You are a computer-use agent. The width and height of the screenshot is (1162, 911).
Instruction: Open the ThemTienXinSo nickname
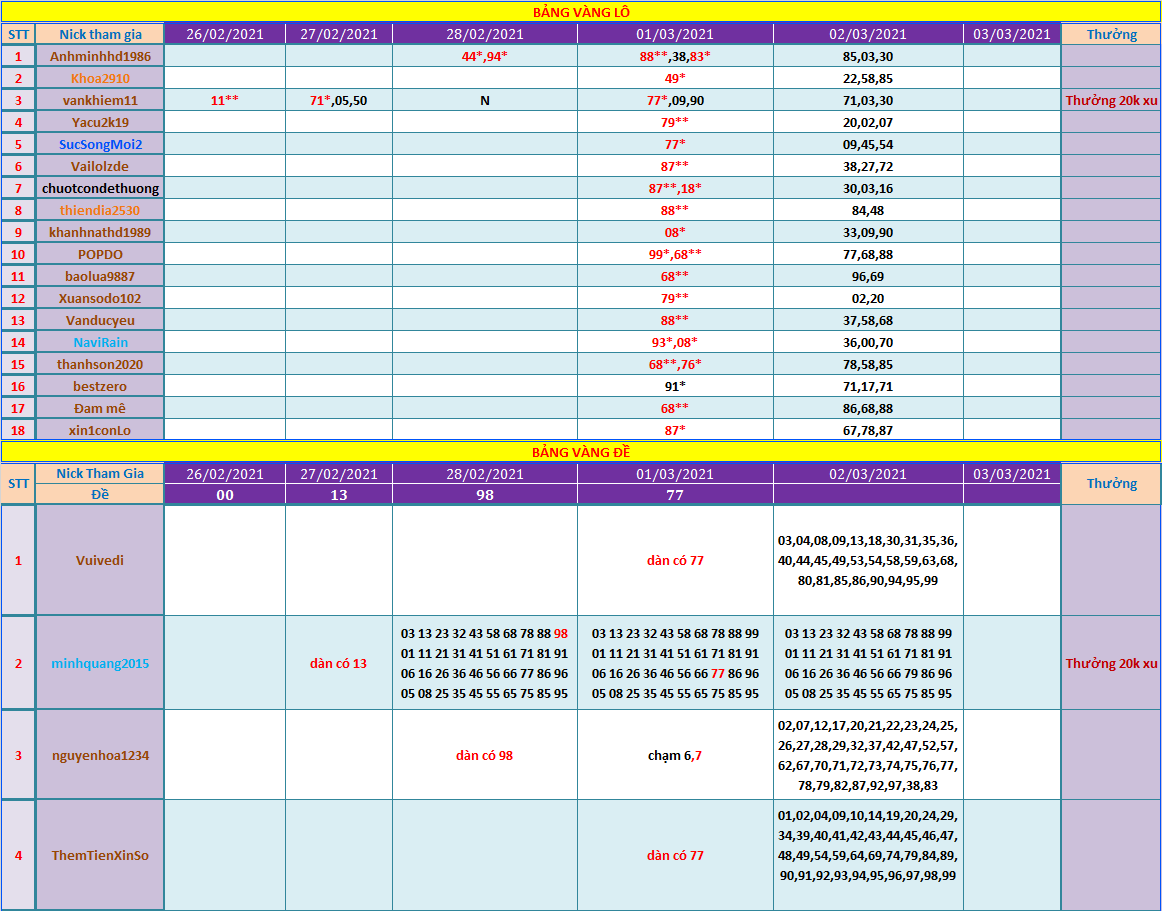[100, 855]
